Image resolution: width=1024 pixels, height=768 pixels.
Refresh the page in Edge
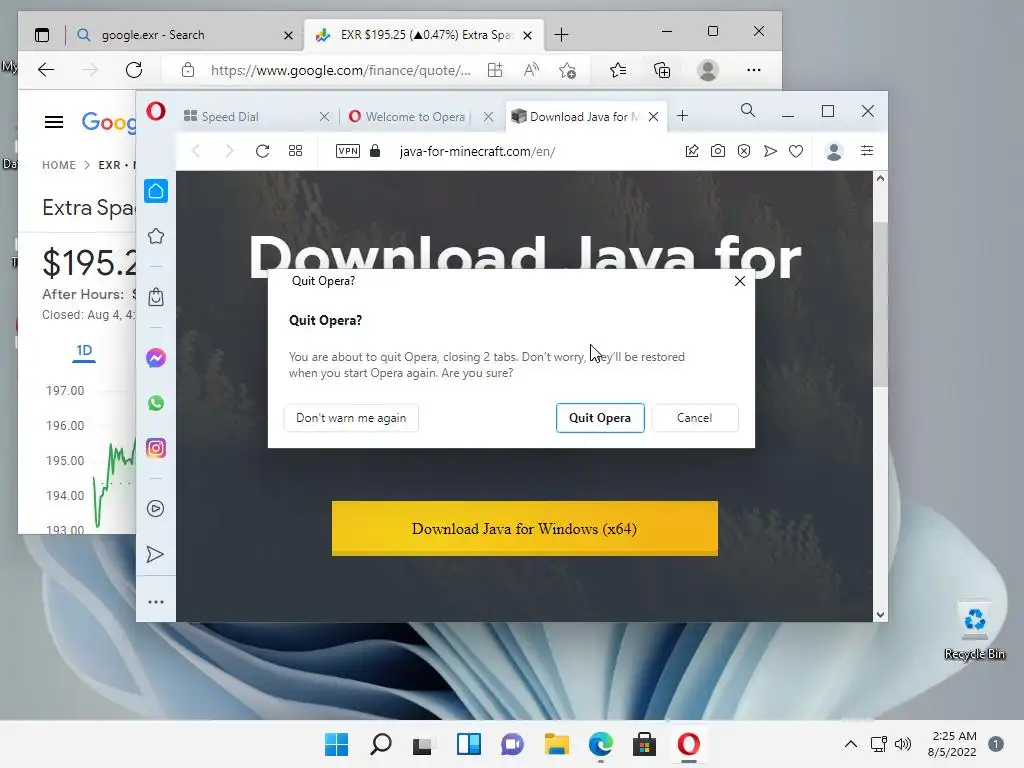click(x=134, y=70)
